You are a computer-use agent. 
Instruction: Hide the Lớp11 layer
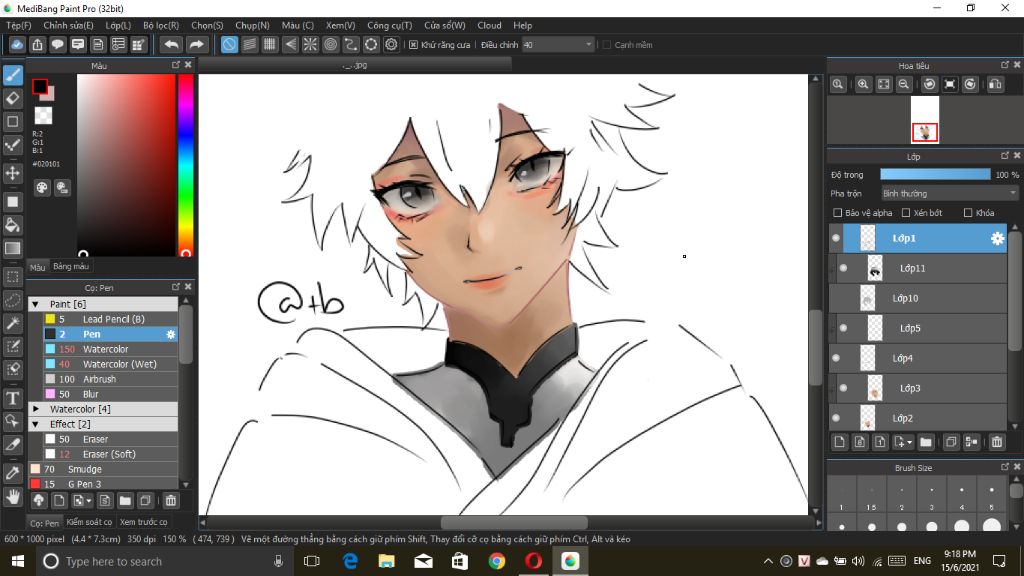coord(844,268)
